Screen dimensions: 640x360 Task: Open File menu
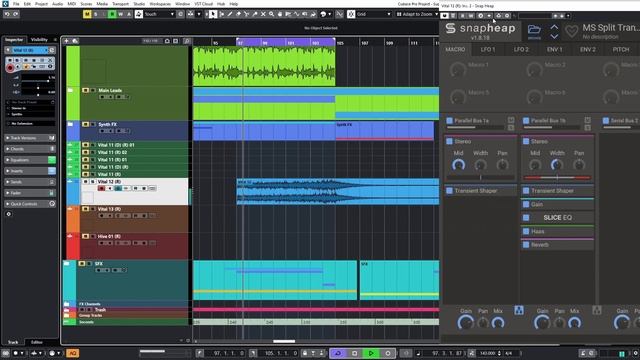point(16,4)
